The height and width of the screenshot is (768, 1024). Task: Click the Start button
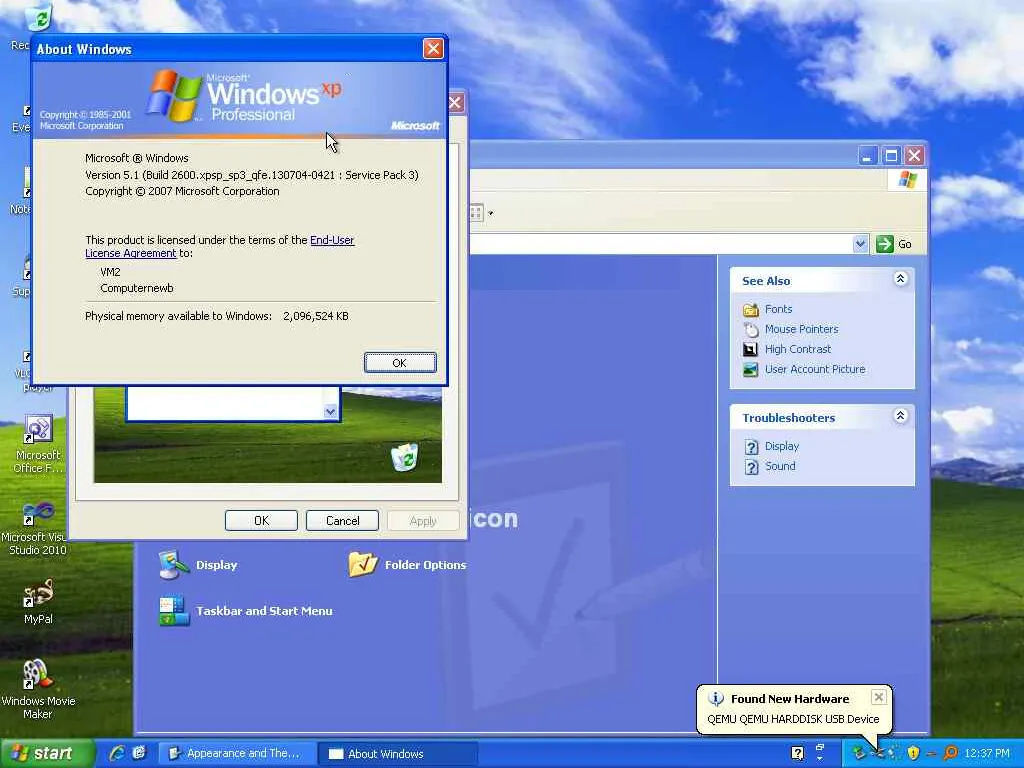tap(46, 754)
